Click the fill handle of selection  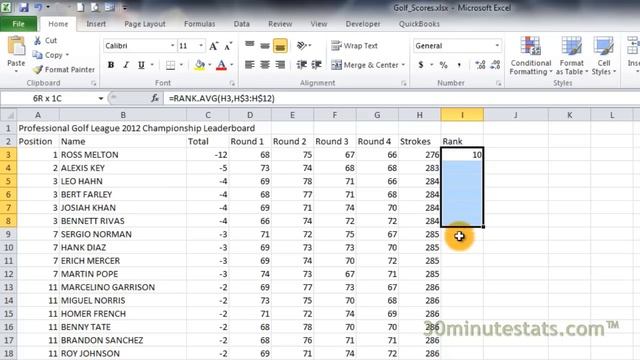(x=483, y=227)
